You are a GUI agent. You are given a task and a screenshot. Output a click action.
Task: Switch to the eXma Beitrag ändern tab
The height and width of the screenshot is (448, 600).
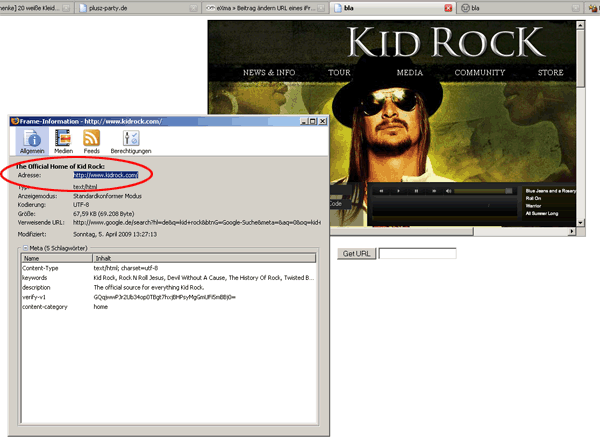266,8
